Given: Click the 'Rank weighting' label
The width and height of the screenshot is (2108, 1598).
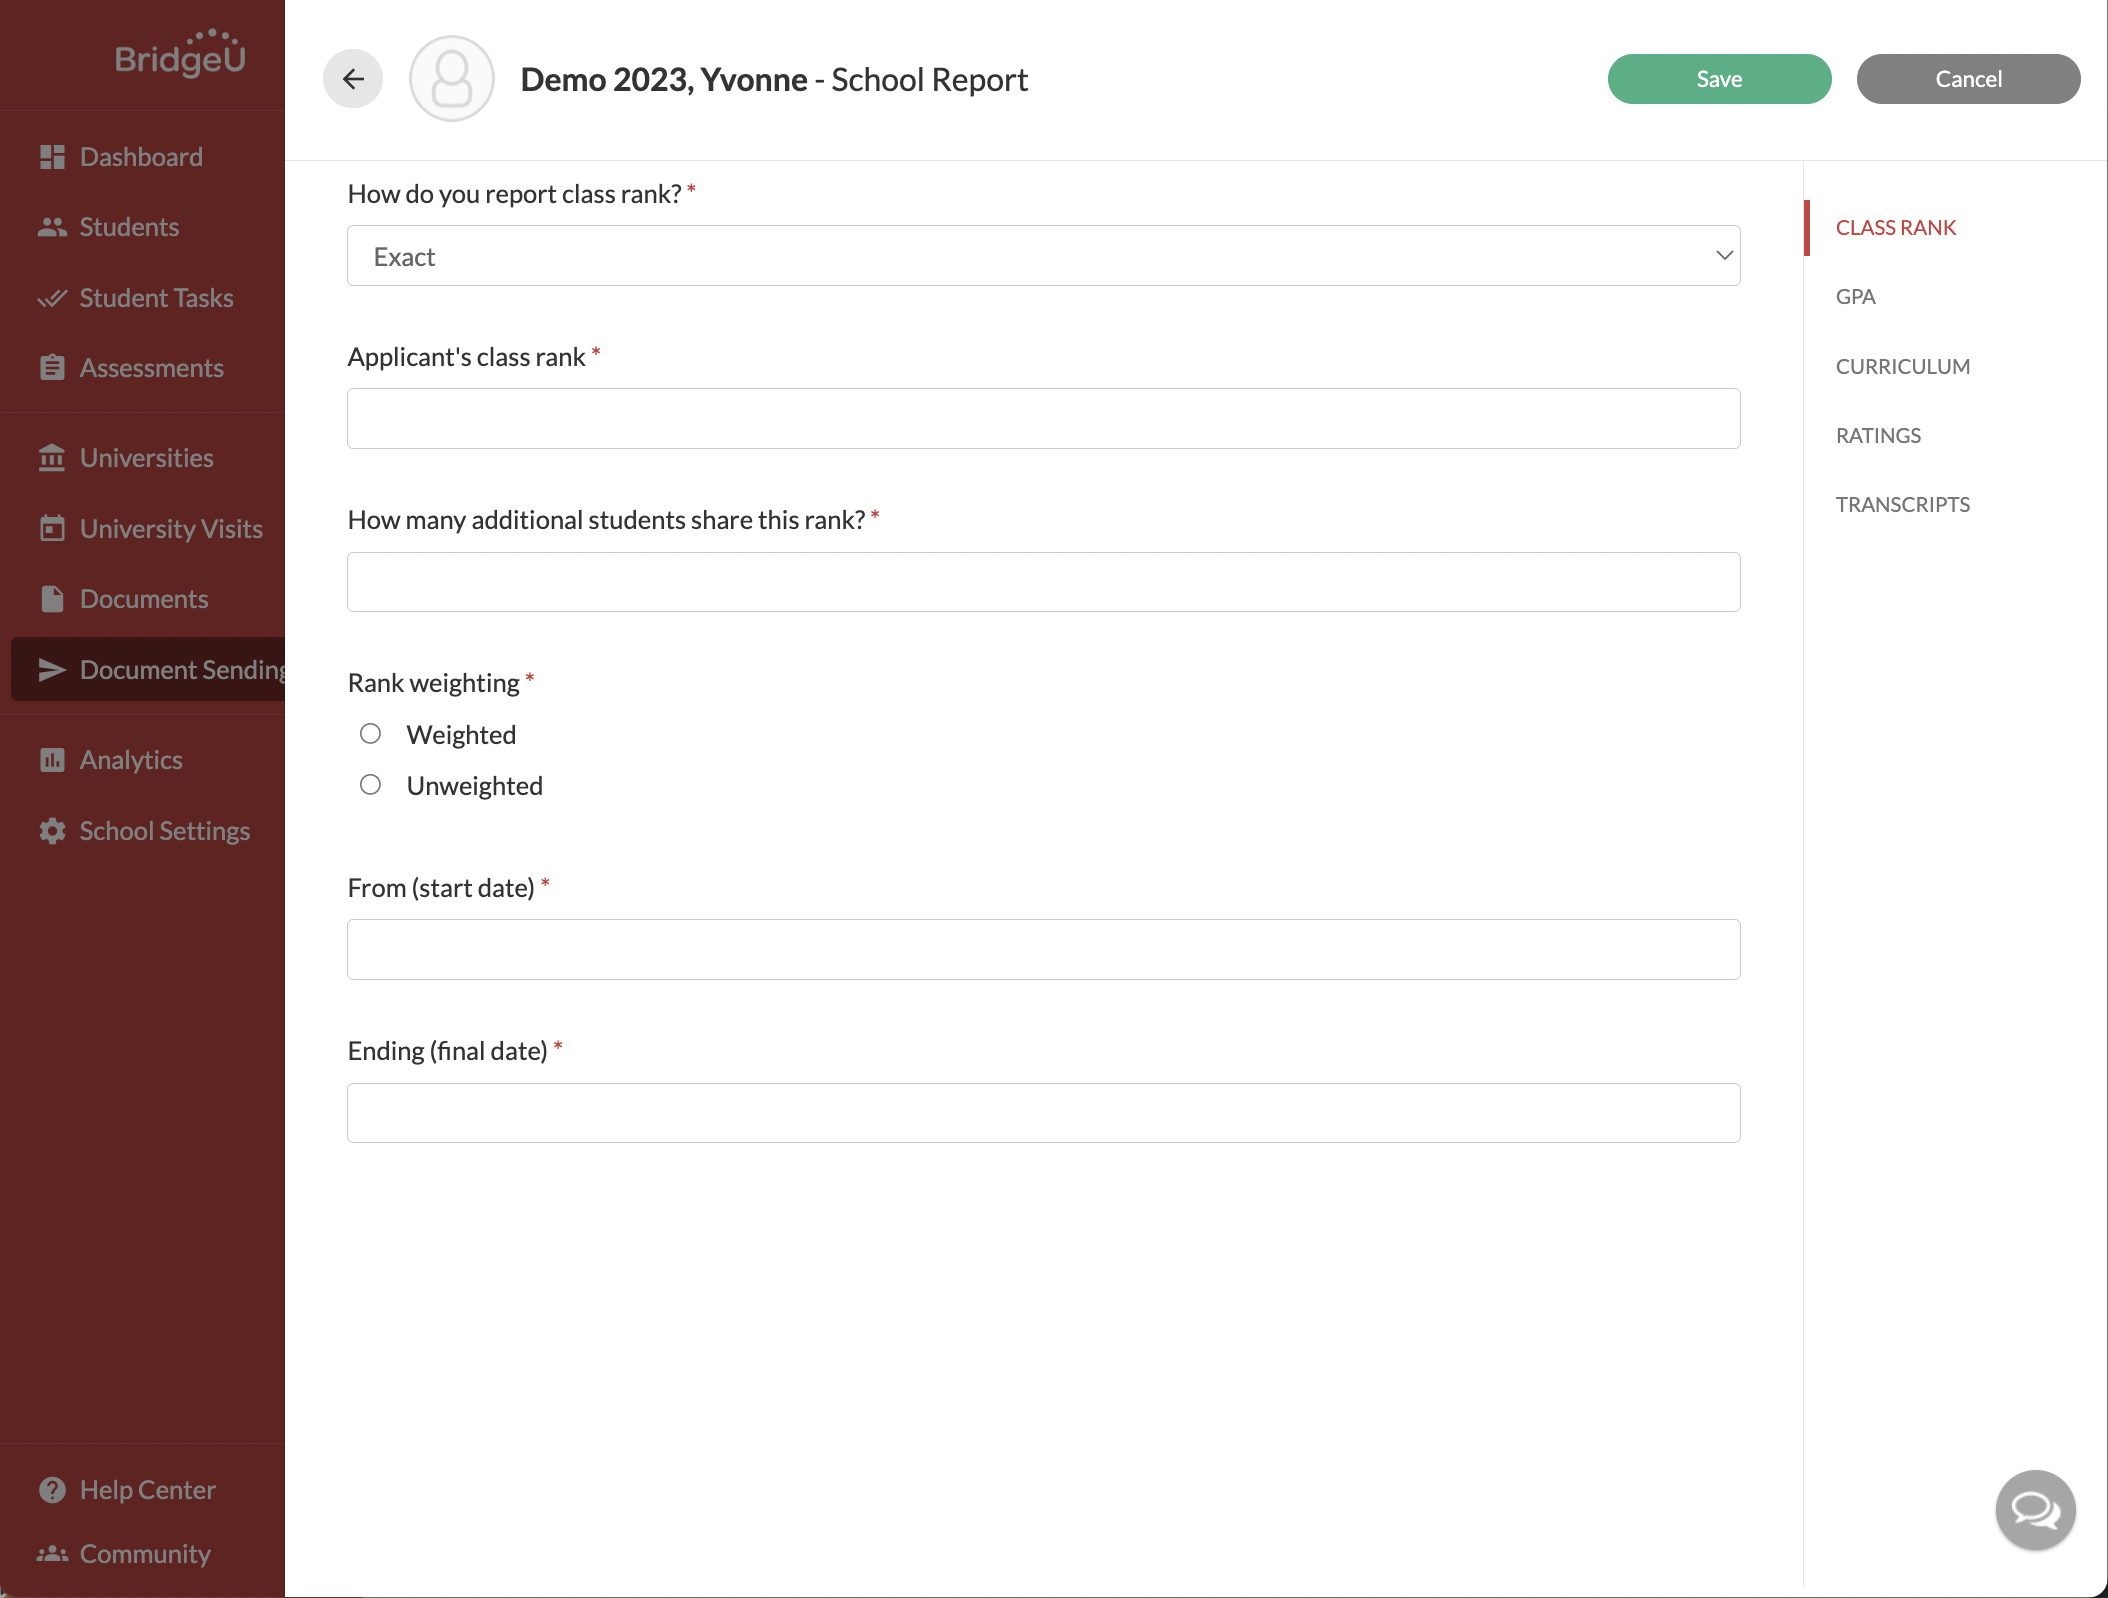Looking at the screenshot, I should [x=433, y=683].
